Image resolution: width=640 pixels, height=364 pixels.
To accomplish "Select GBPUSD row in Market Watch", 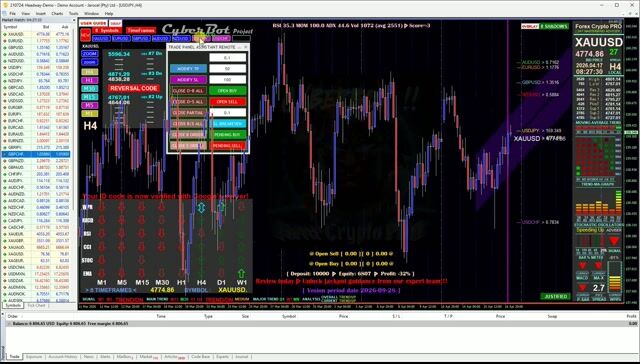I will [36, 47].
